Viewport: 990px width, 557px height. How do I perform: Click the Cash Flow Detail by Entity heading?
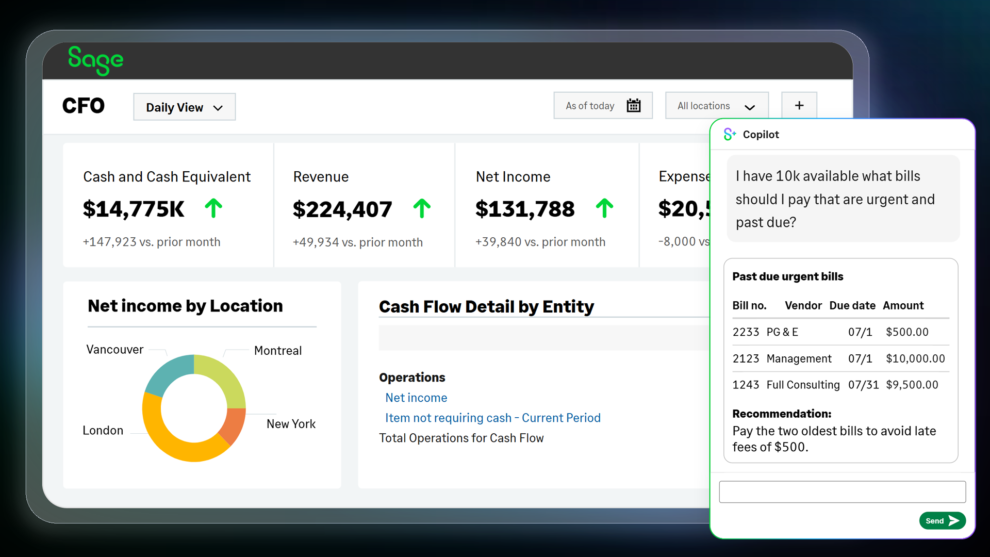tap(486, 306)
